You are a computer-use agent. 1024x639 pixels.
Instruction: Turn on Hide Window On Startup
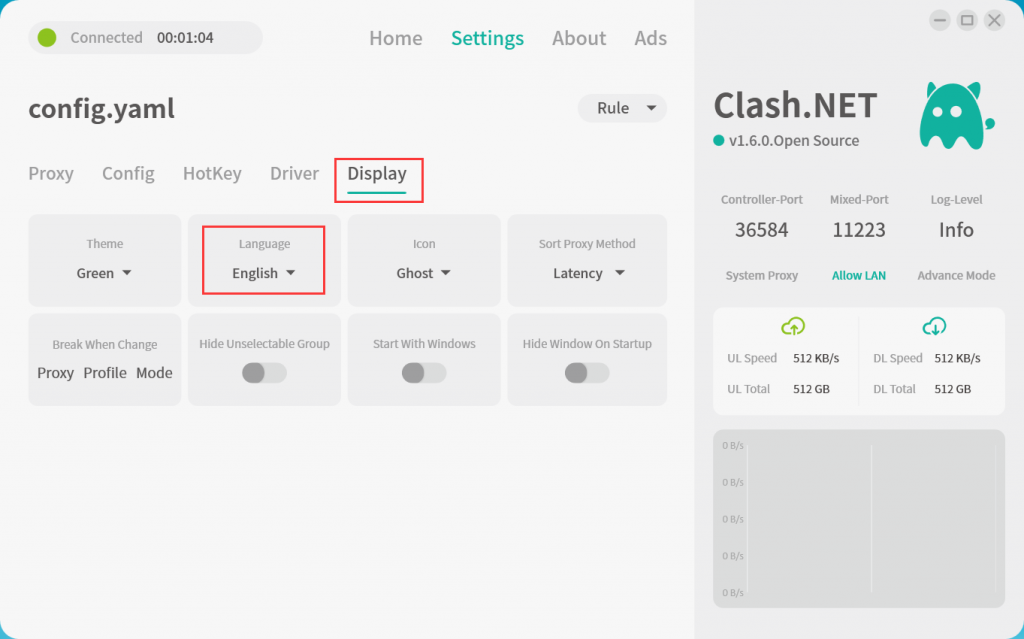click(x=587, y=373)
